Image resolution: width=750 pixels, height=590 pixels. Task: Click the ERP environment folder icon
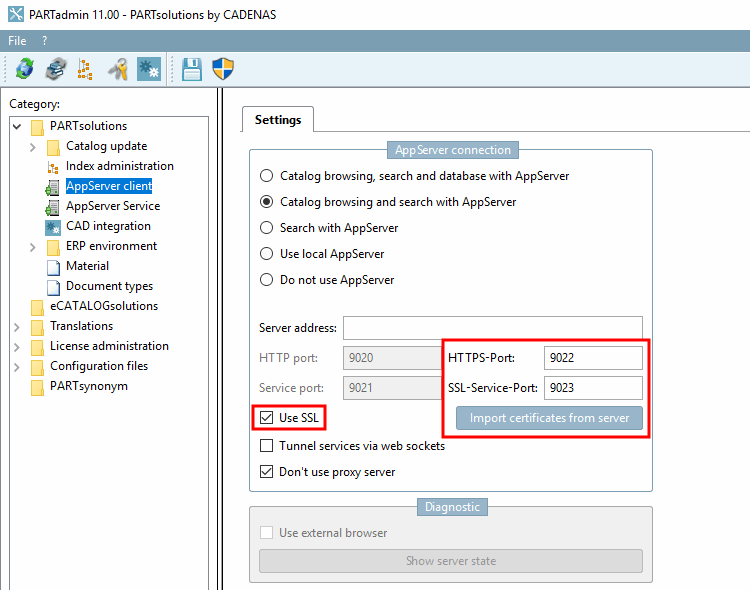pos(53,247)
